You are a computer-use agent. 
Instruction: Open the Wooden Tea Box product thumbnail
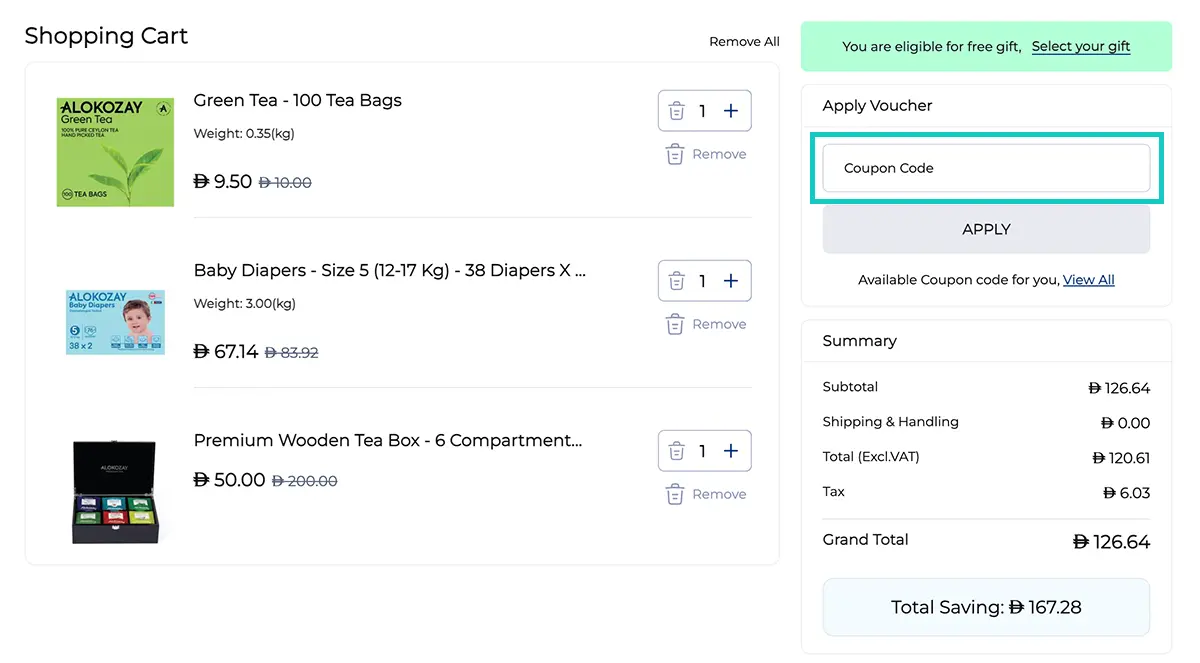115,492
